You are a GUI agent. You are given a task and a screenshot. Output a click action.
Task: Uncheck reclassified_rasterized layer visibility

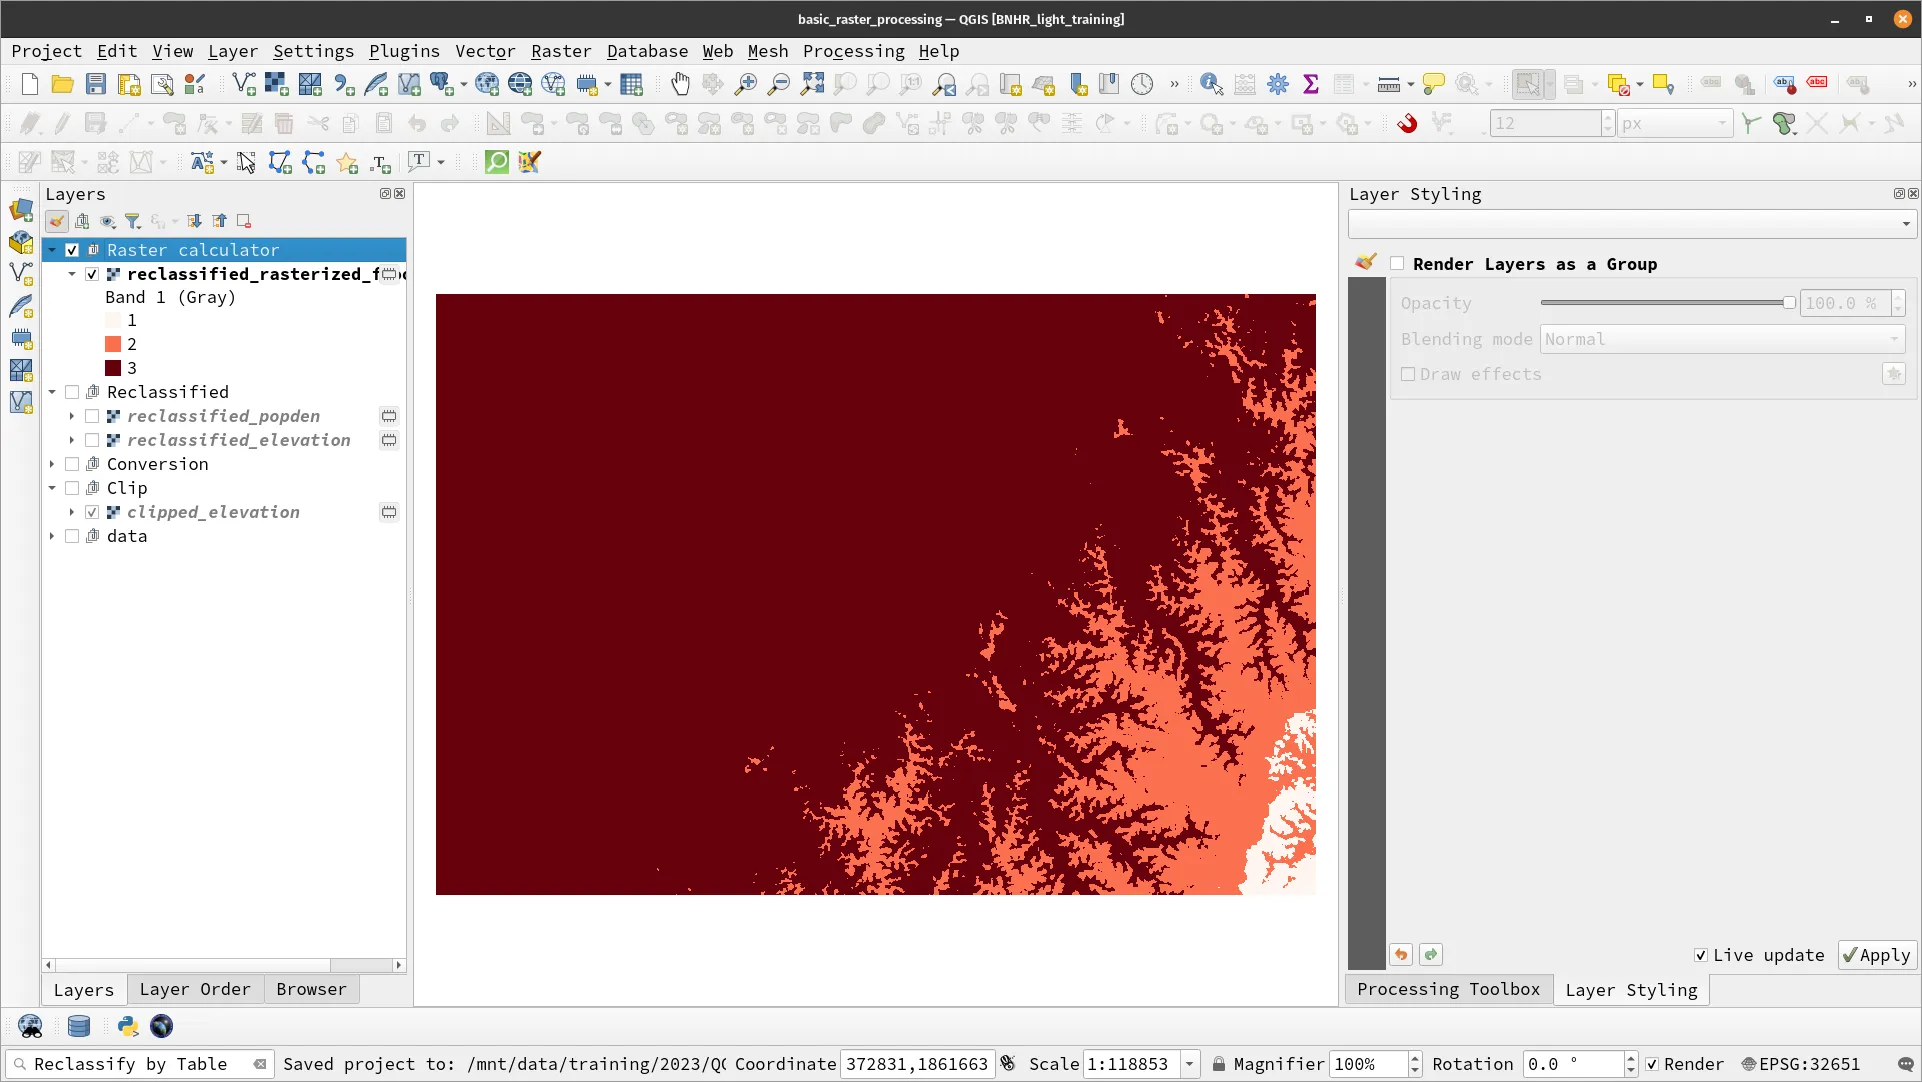point(92,274)
